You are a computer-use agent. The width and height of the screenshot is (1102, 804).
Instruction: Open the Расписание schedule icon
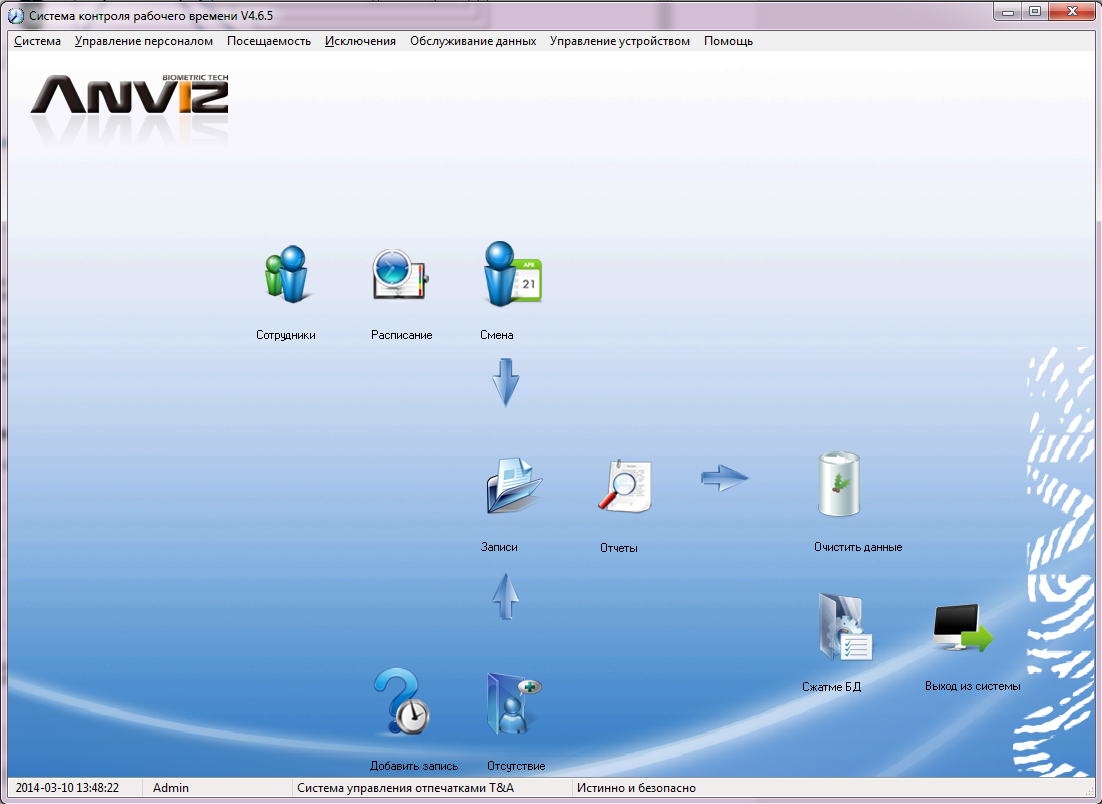400,275
